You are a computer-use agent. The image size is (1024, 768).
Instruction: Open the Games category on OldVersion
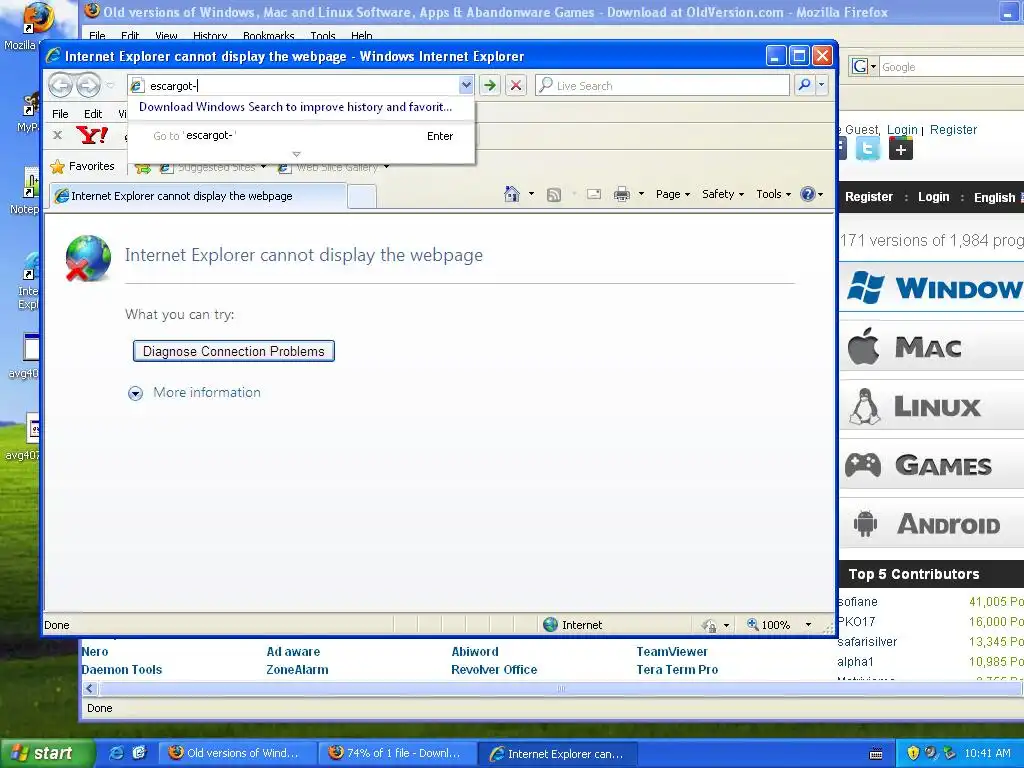[x=932, y=465]
